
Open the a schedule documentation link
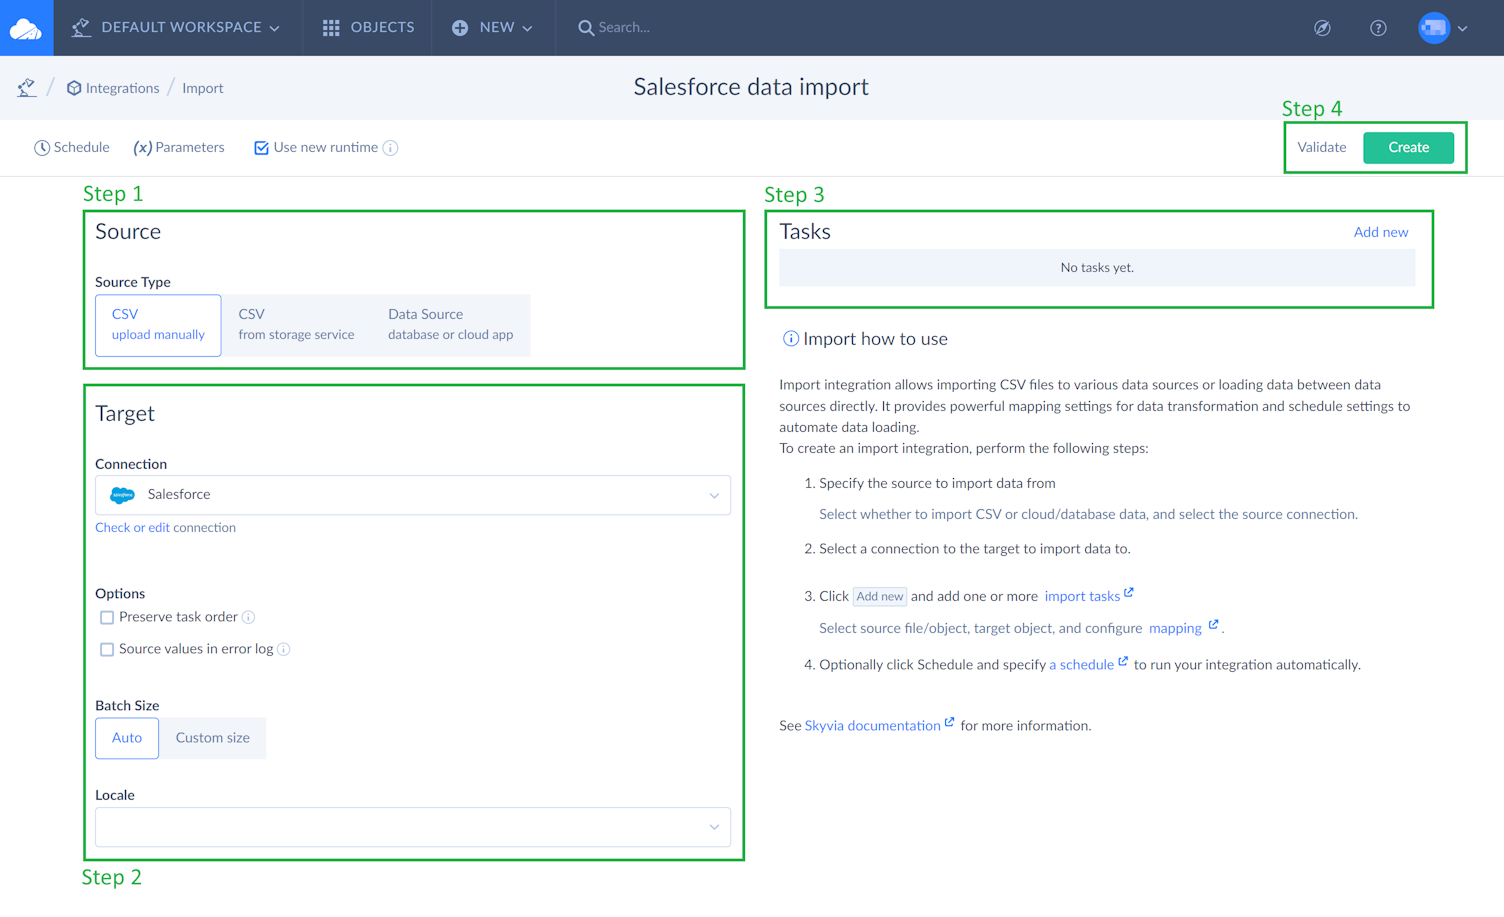(x=1088, y=664)
